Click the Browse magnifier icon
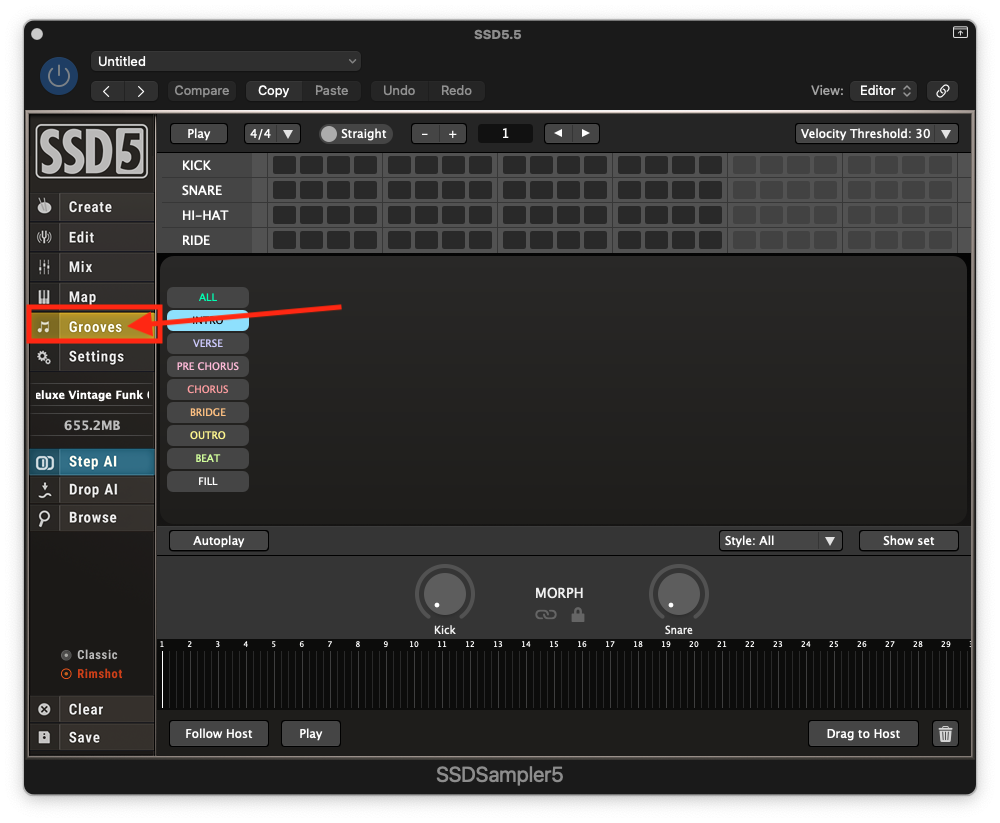 tap(44, 518)
